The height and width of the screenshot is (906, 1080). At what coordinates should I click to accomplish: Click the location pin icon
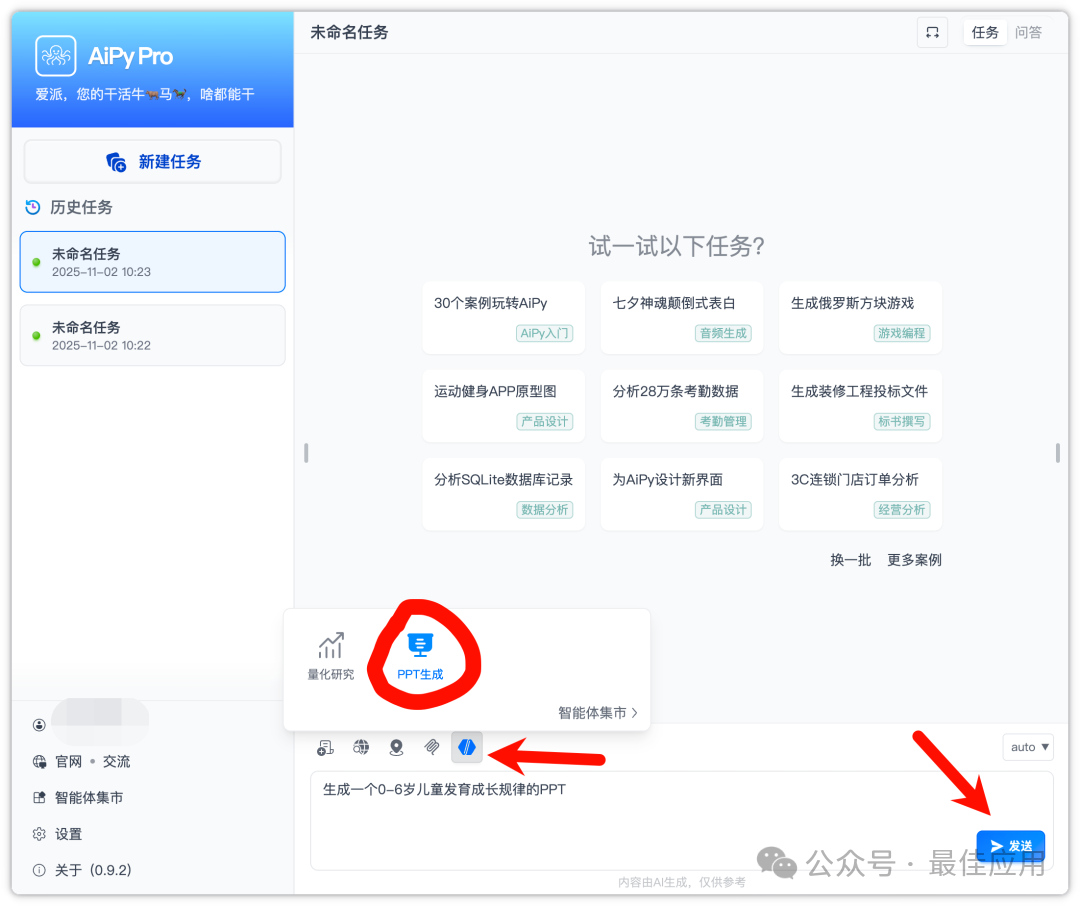[x=395, y=746]
